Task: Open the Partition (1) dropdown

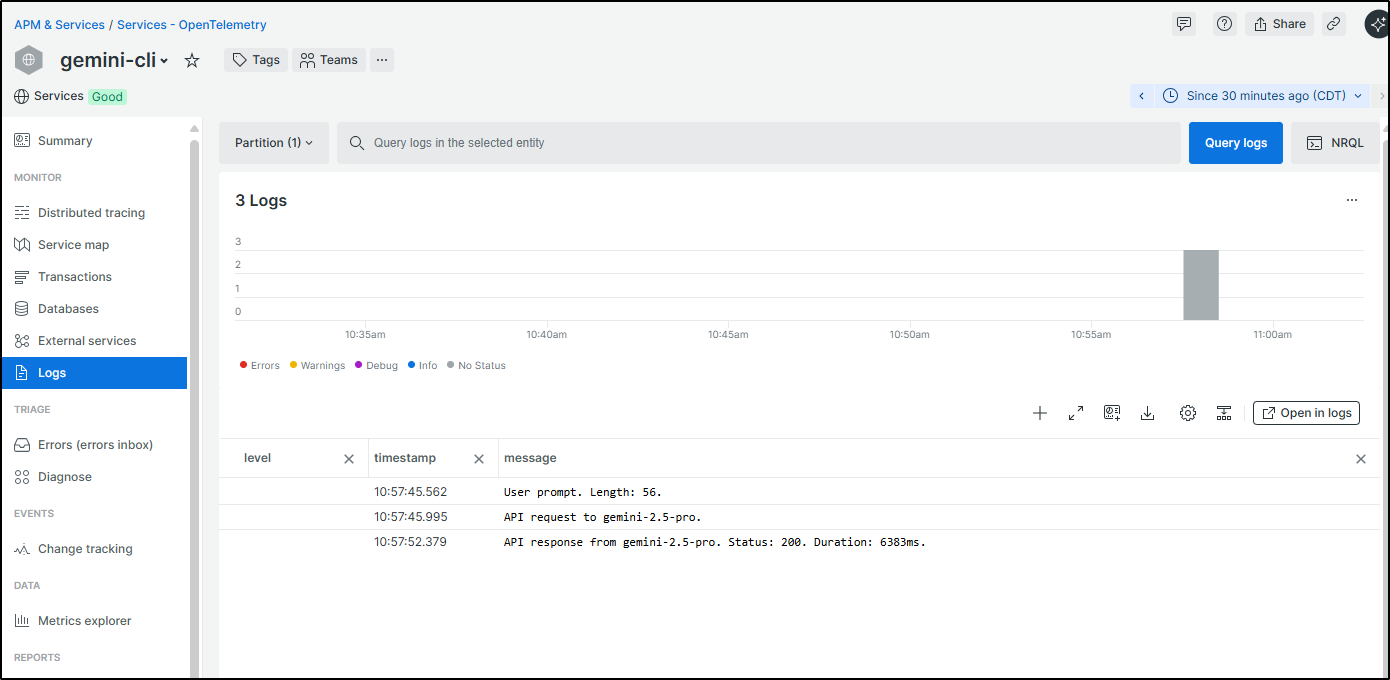Action: point(274,143)
